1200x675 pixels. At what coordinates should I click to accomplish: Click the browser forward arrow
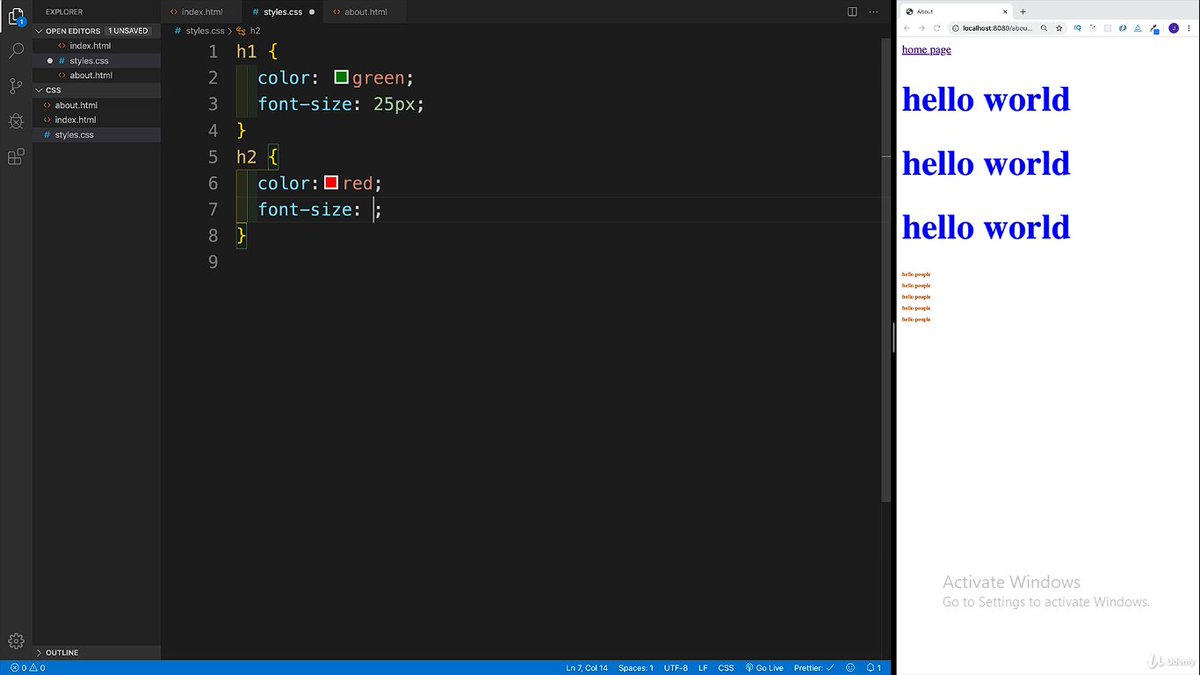pos(922,28)
